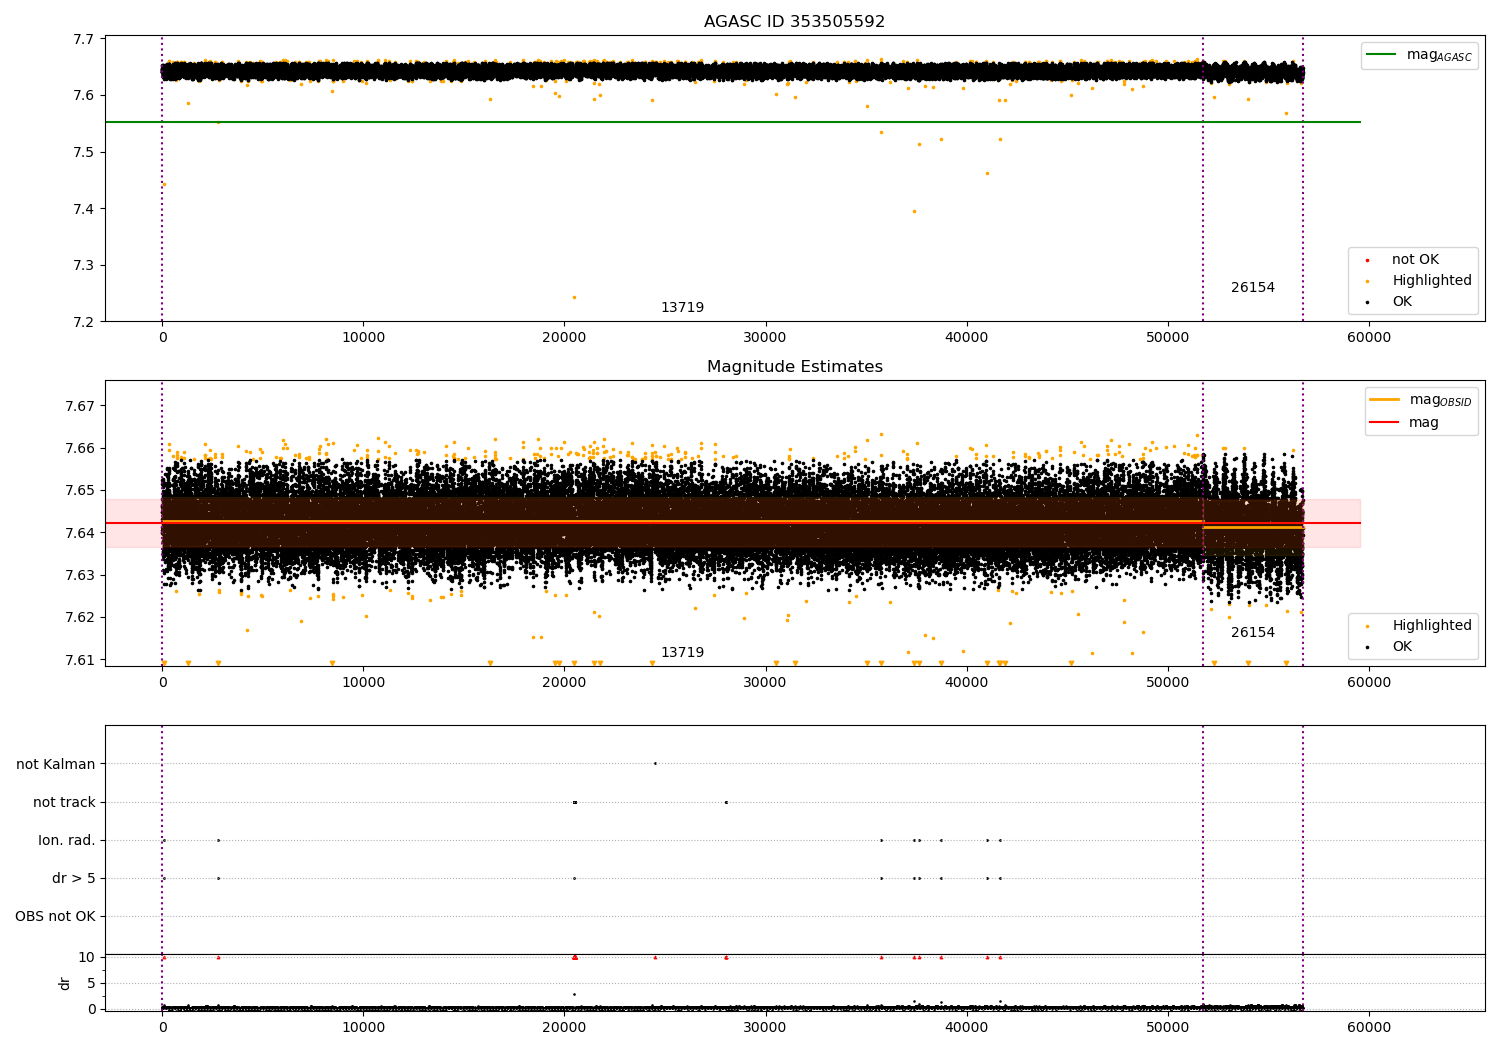Image resolution: width=1500 pixels, height=1050 pixels.
Task: Click the lowest orange outlier near 7.24 magnitude
Action: click(574, 297)
